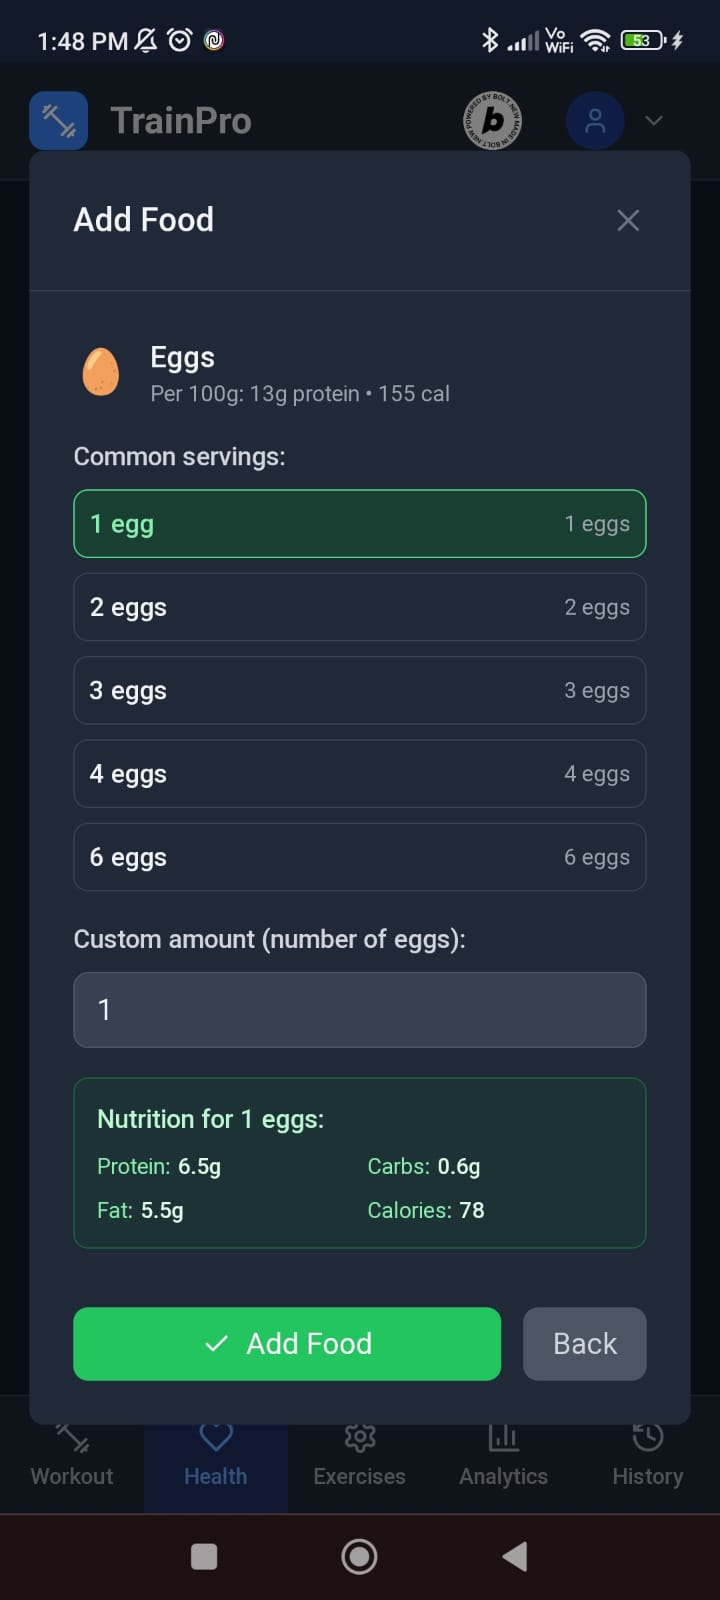Expand the profile dropdown chevron
This screenshot has width=720, height=1600.
point(654,121)
